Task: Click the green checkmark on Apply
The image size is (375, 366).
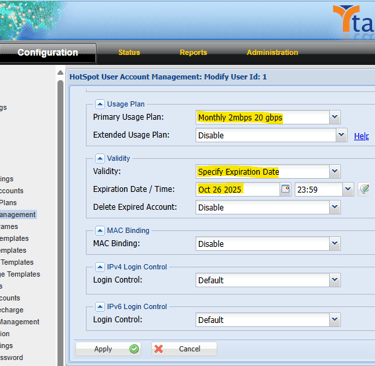Action: coord(134,349)
